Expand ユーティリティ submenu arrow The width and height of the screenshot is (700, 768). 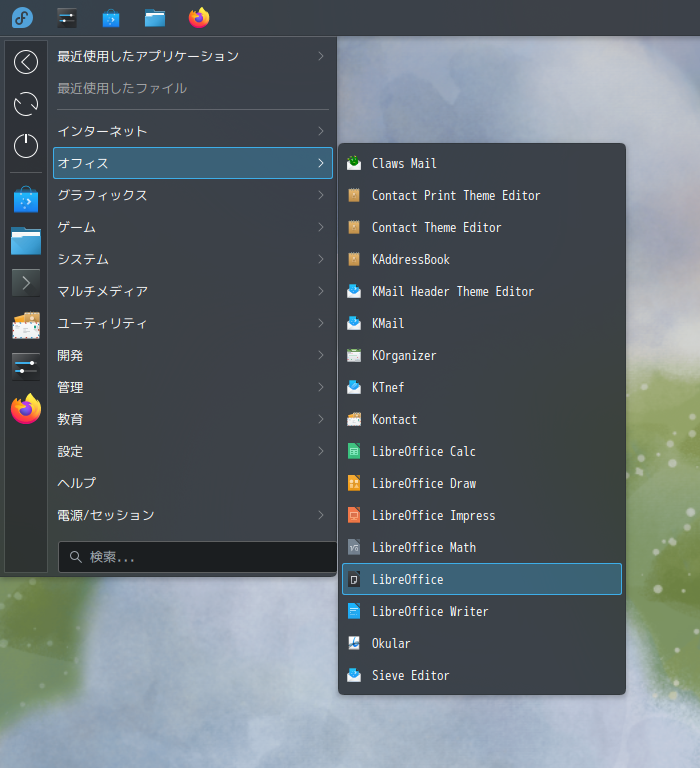(321, 323)
